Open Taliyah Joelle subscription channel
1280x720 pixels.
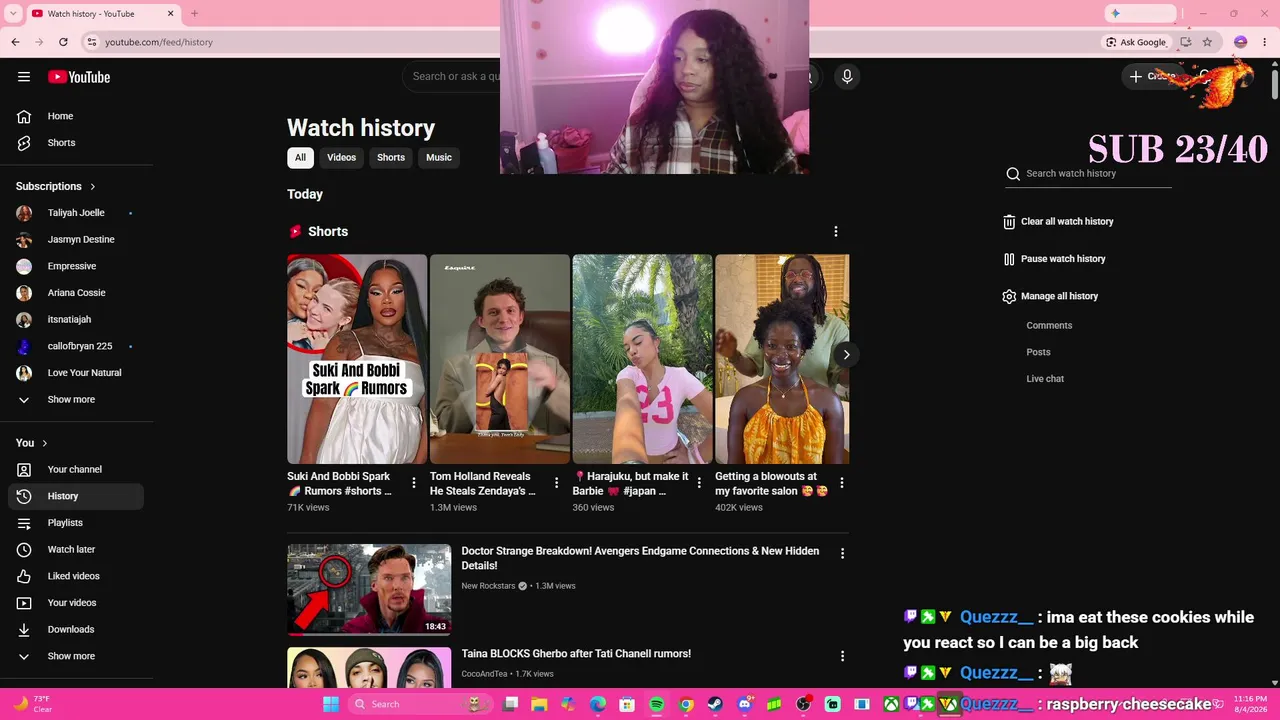[x=76, y=213]
